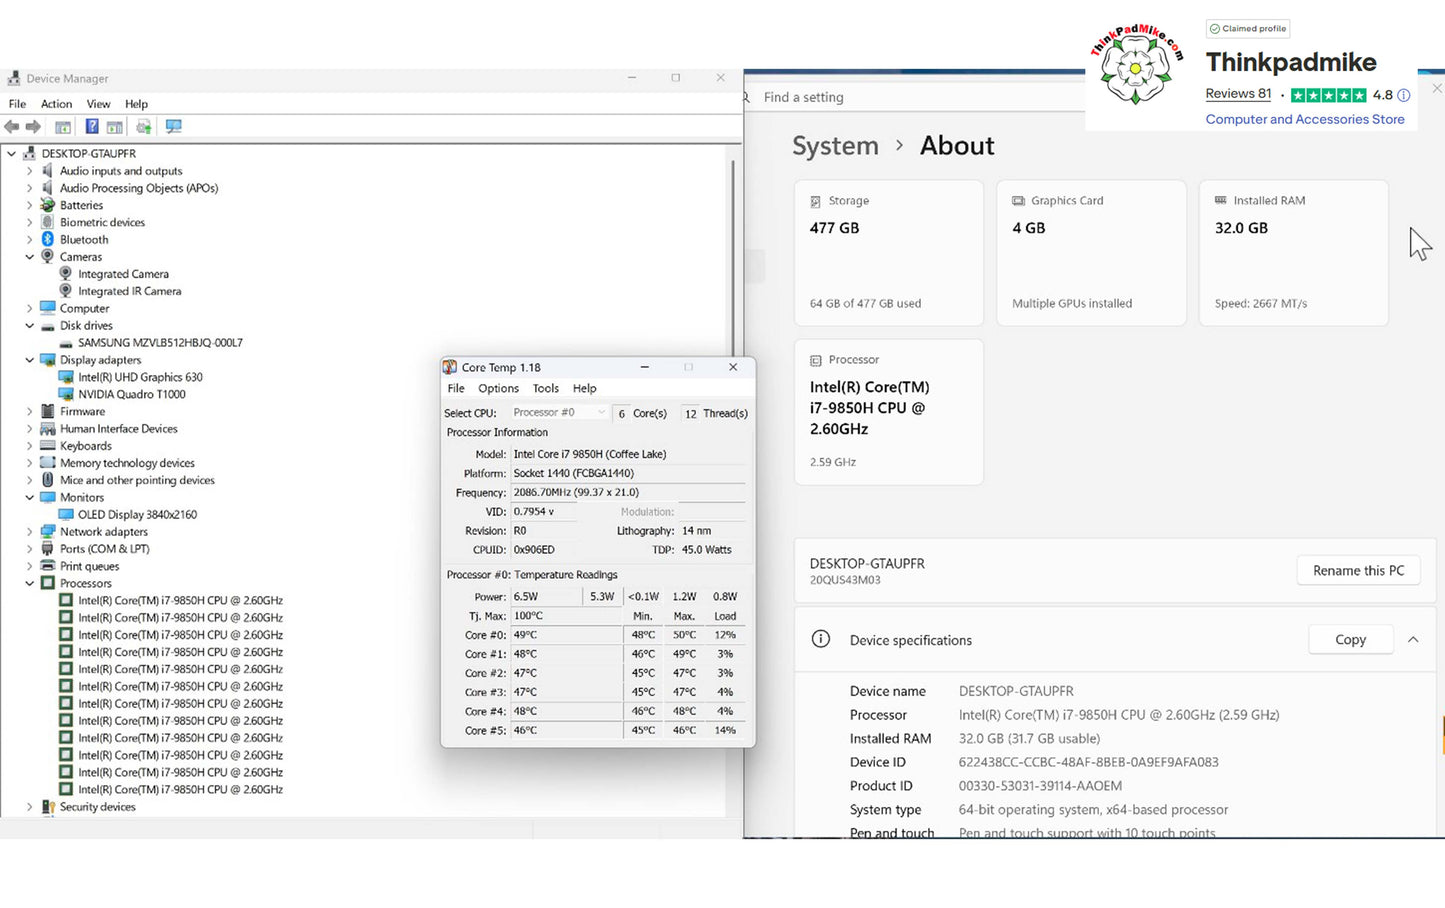
Task: Click the Cameras webcam category icon
Action: [47, 257]
